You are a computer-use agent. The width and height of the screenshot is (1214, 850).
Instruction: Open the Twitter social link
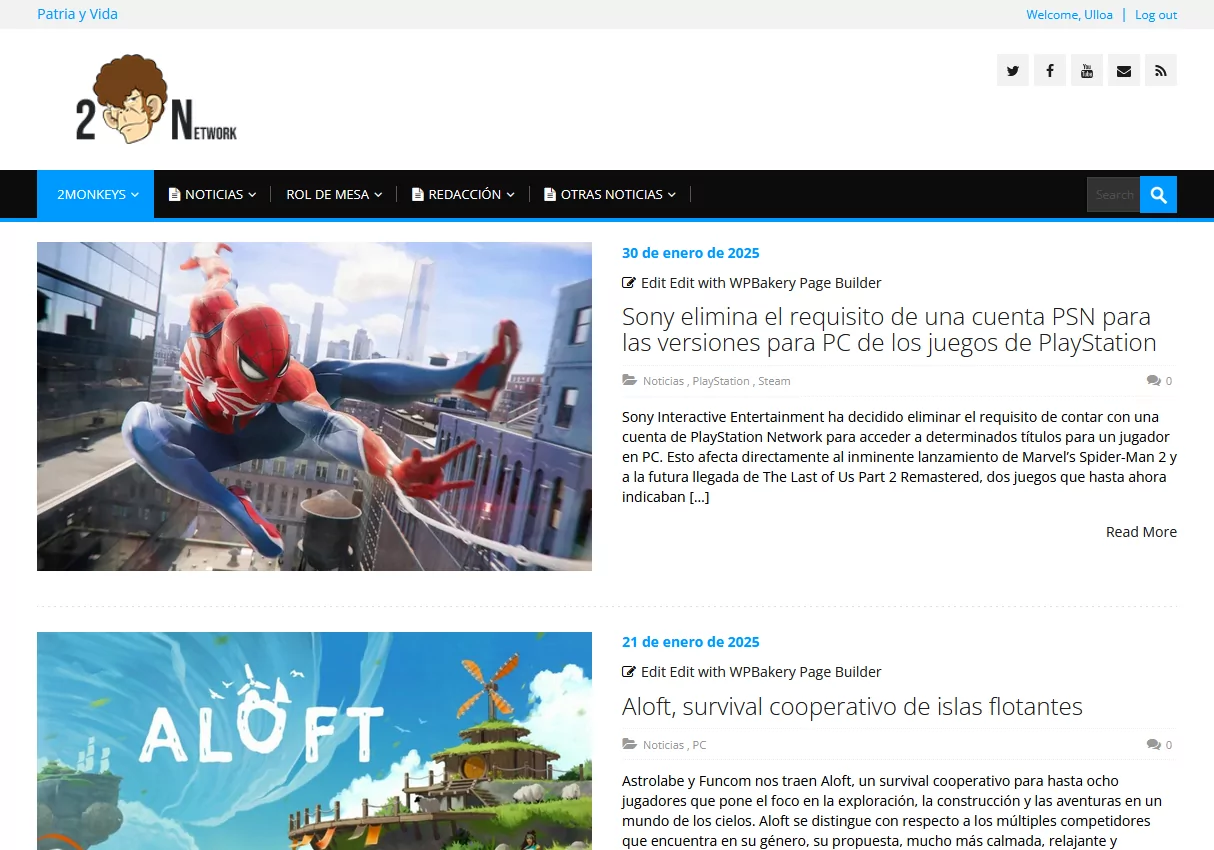click(x=1013, y=70)
